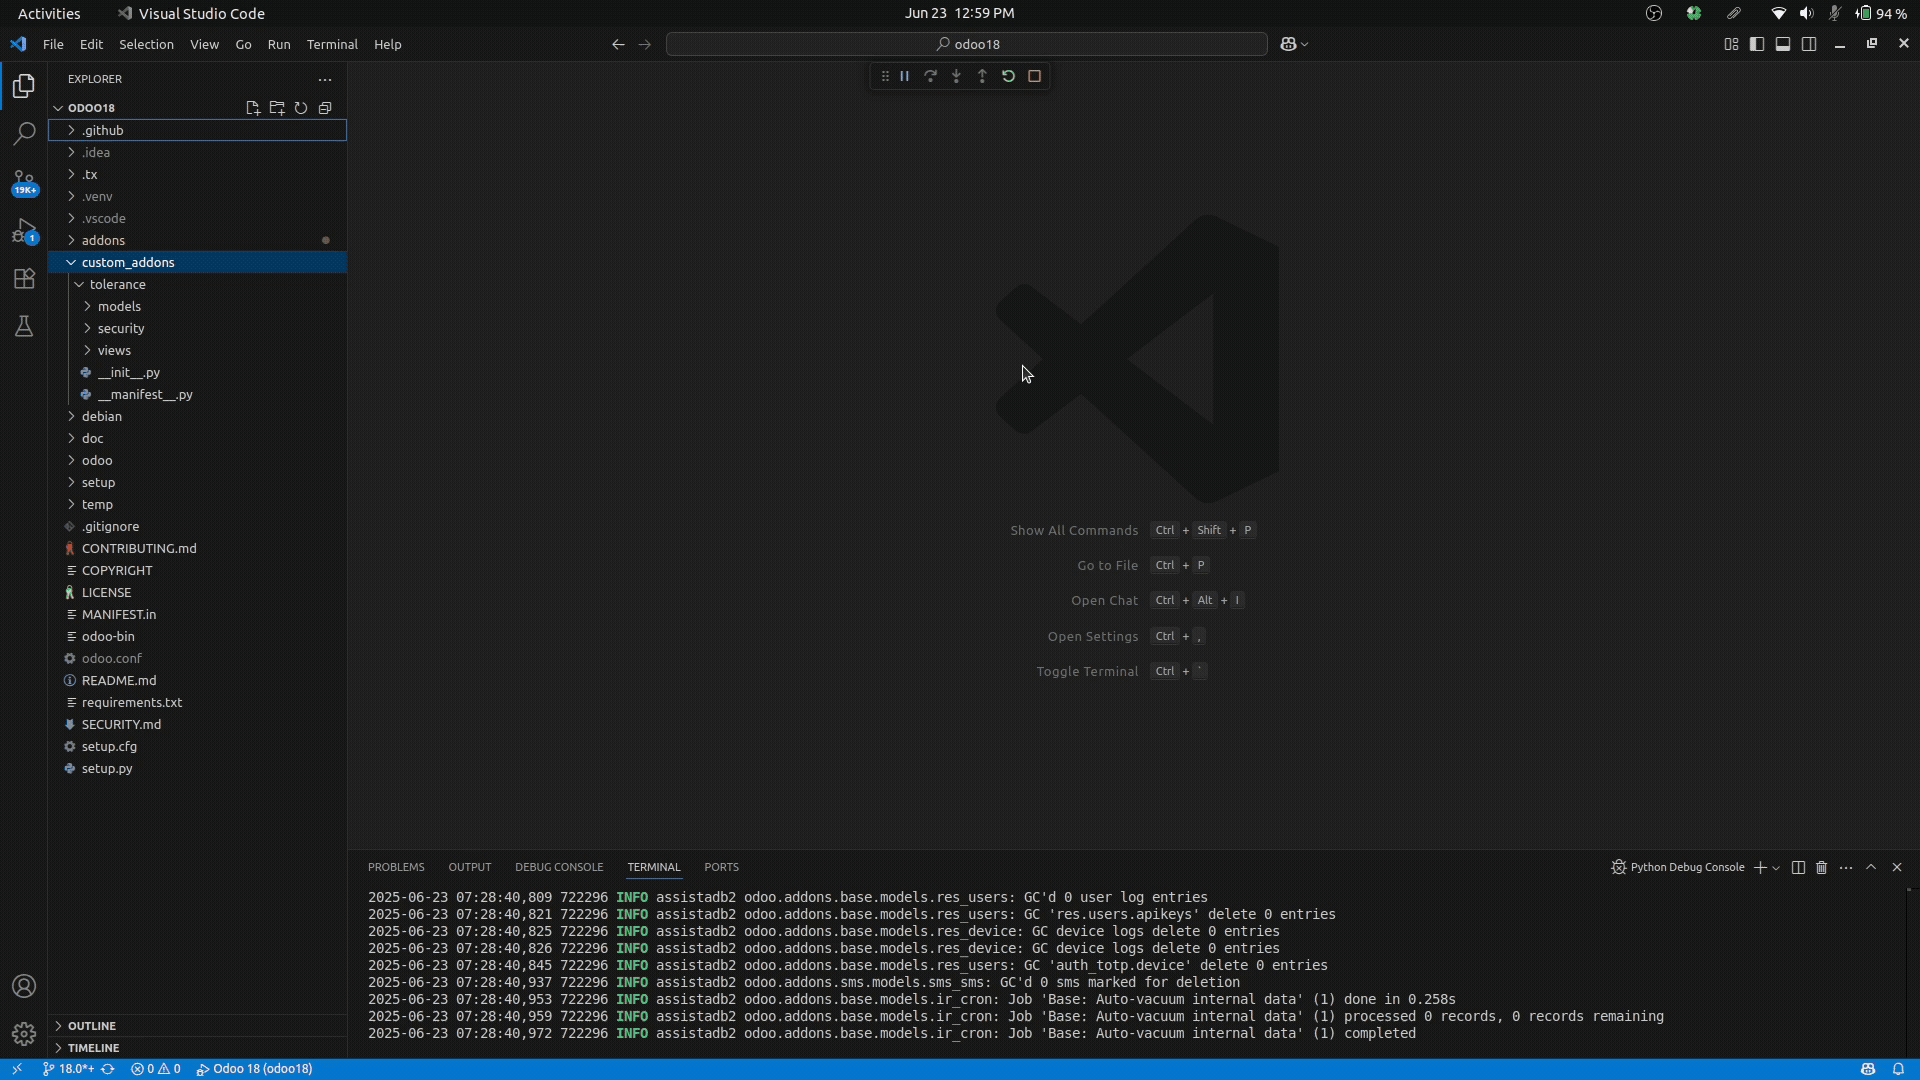Refresh the explorer tree

[301, 108]
